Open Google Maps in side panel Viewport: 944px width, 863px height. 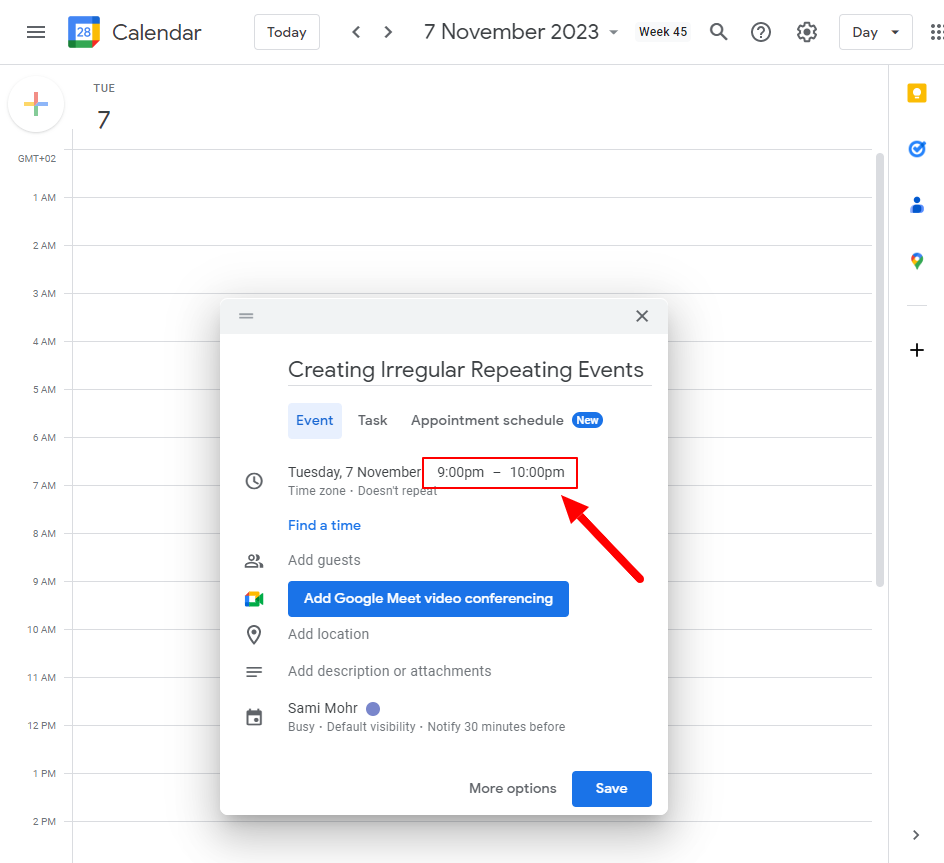point(916,261)
